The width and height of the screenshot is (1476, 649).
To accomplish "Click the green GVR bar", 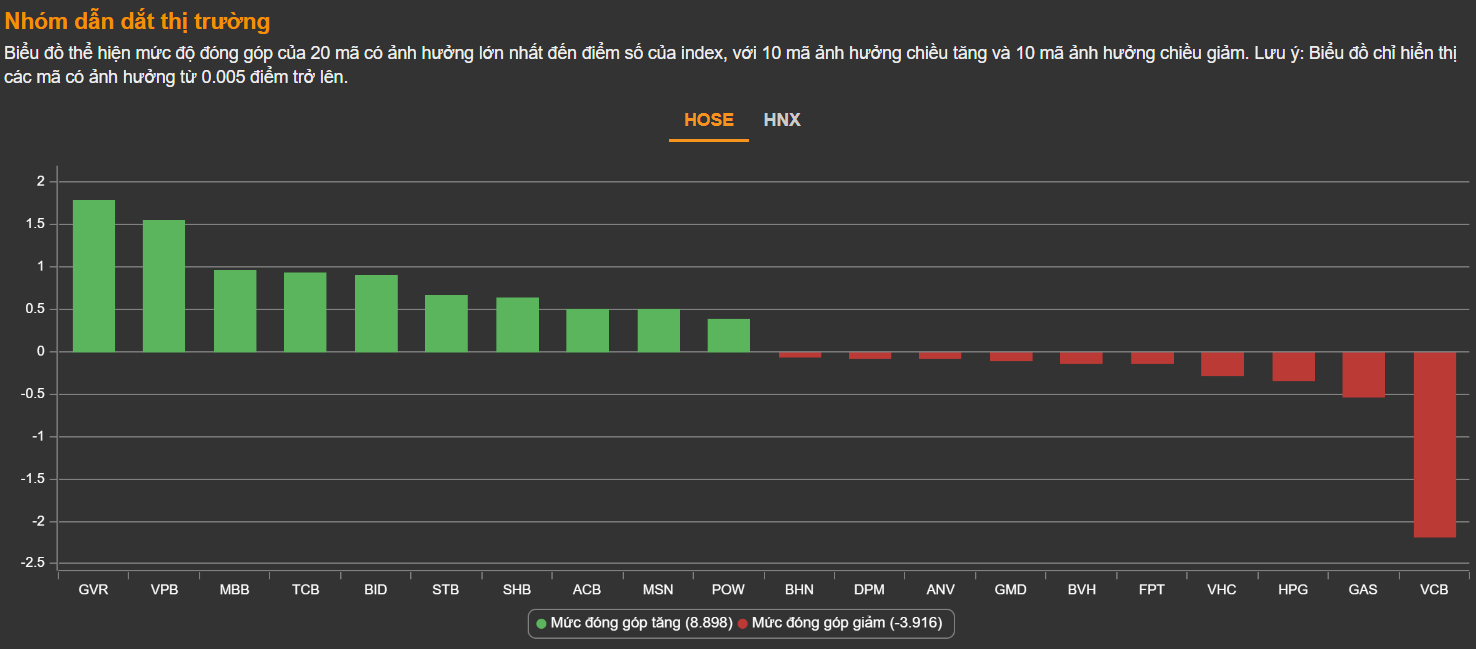I will click(x=94, y=276).
